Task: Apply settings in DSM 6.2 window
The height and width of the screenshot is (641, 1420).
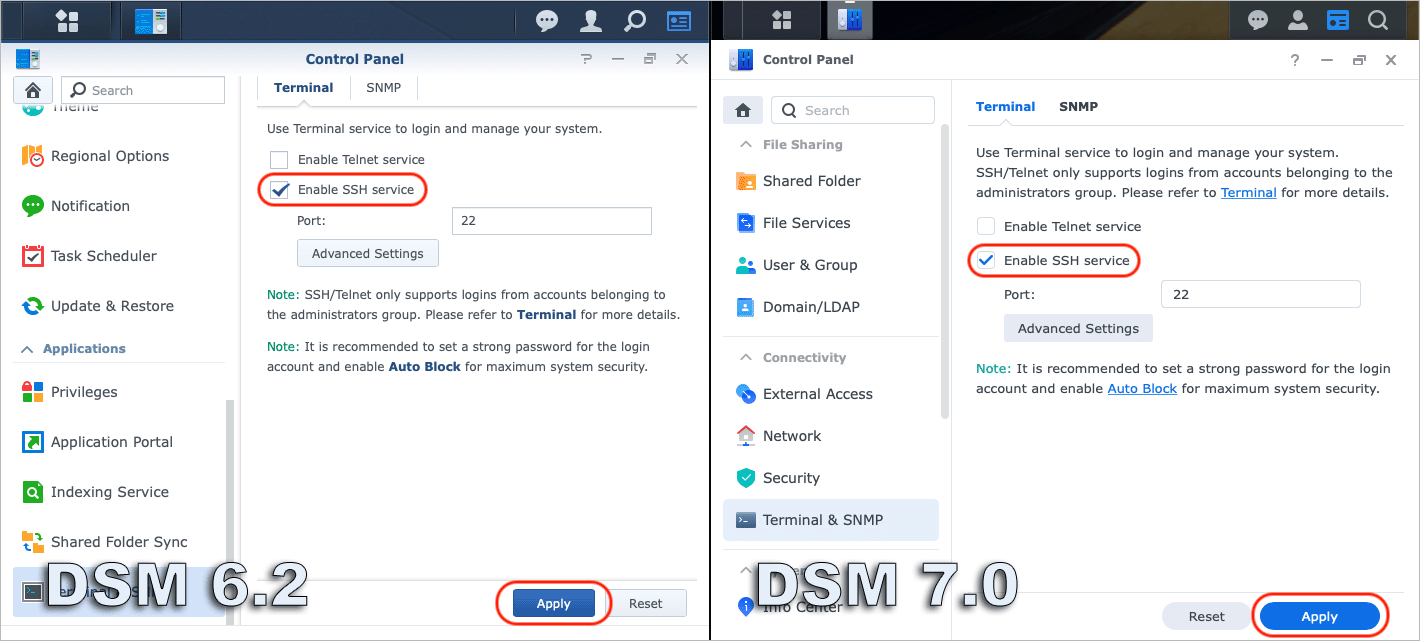Action: click(x=553, y=603)
